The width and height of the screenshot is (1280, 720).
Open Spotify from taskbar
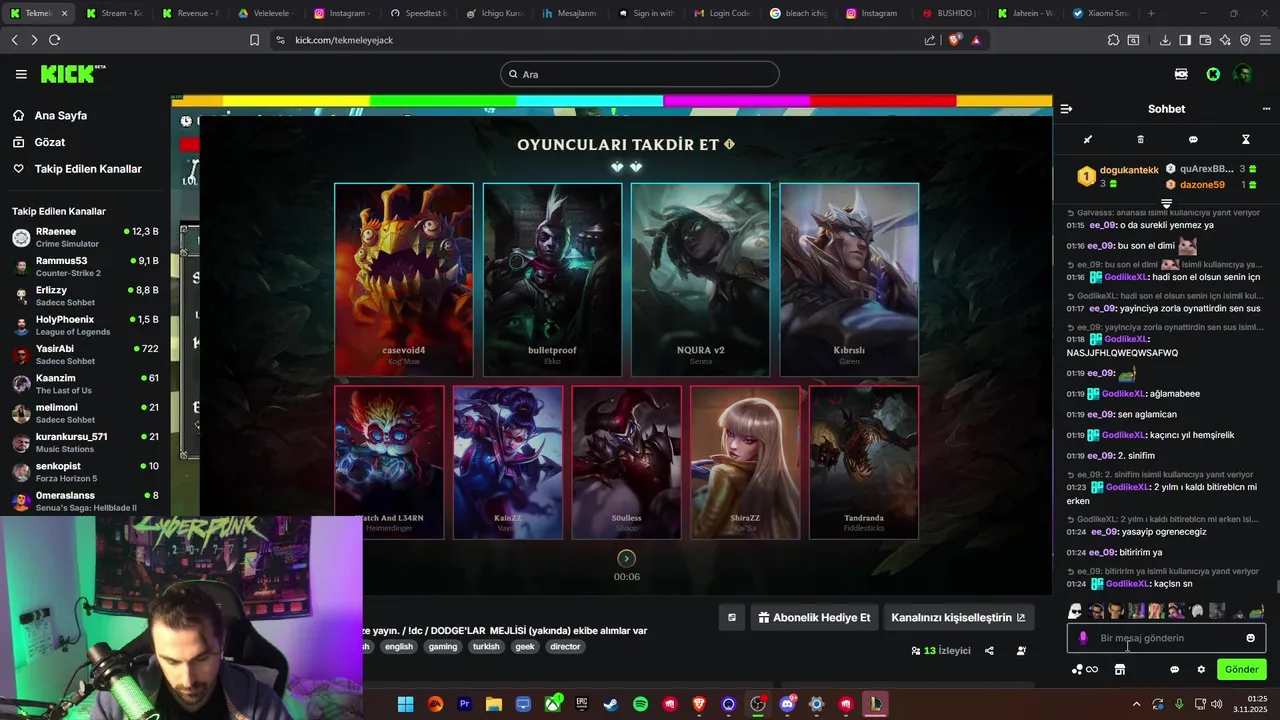[640, 704]
